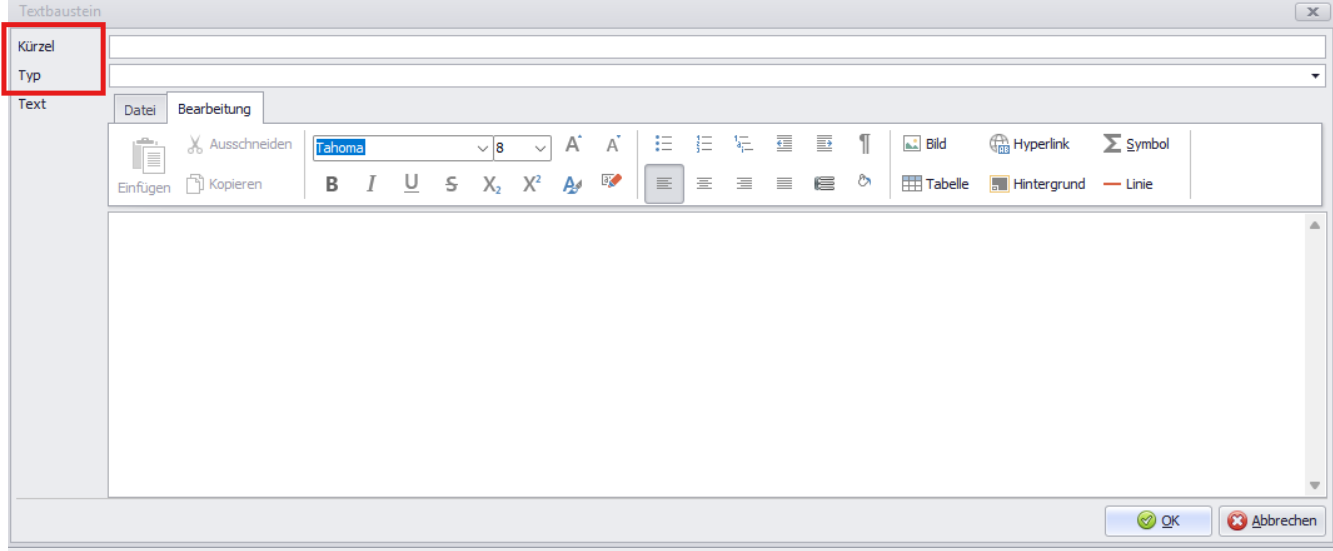Open the font name dropdown
This screenshot has width=1333, height=551.
tap(481, 148)
